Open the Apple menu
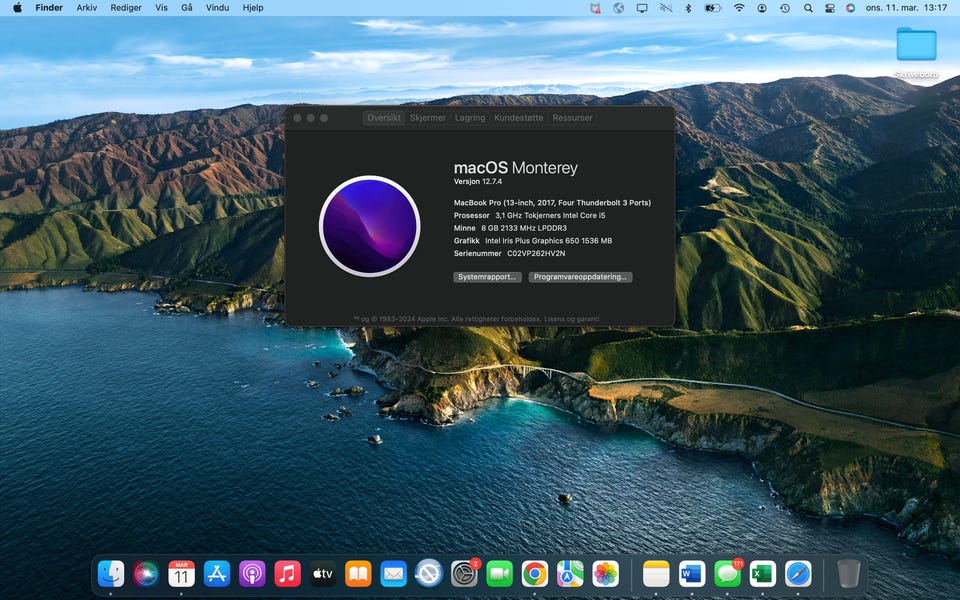960x600 pixels. (x=17, y=8)
